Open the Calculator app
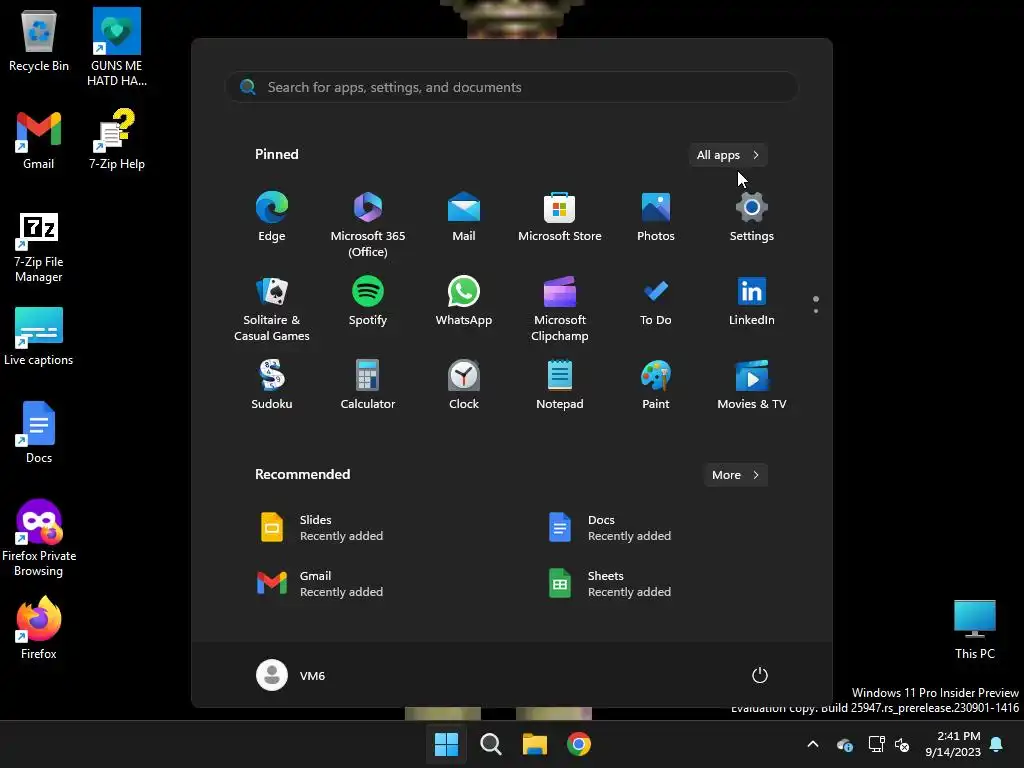 click(x=368, y=385)
